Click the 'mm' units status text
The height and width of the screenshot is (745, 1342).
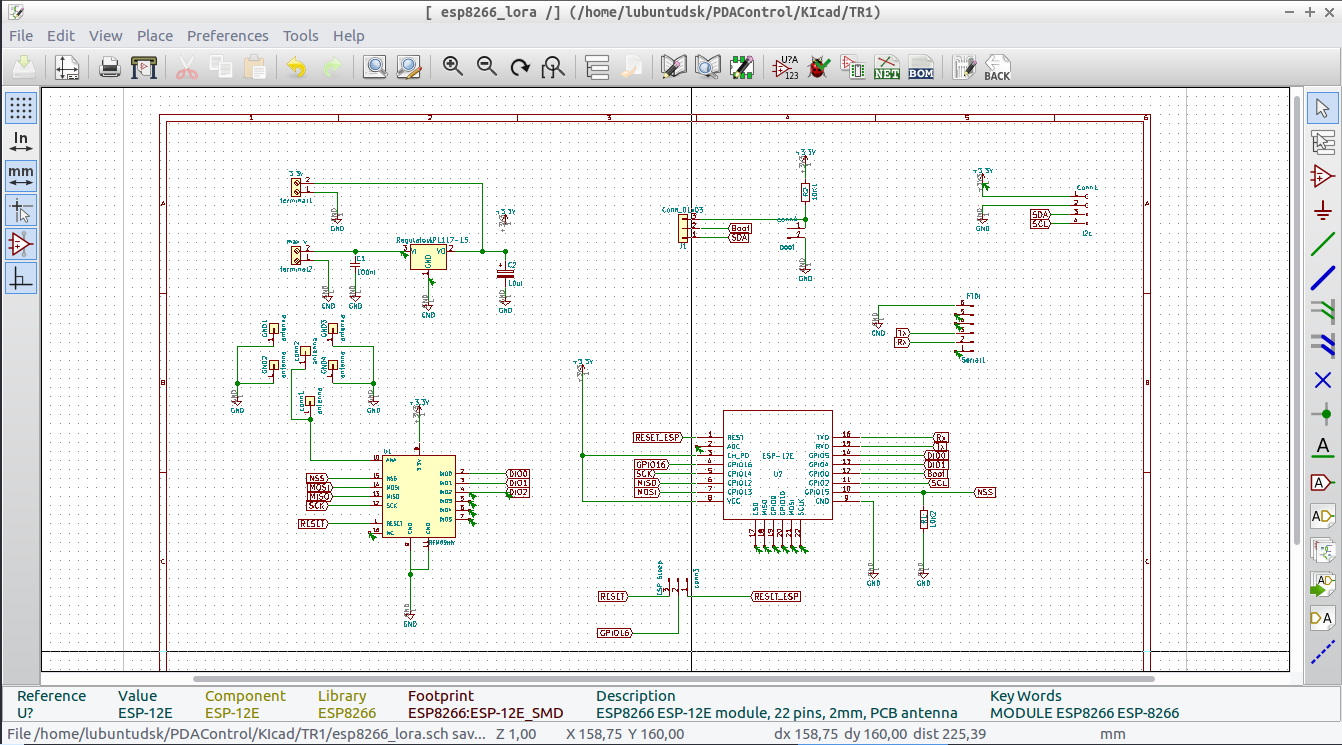(1113, 734)
